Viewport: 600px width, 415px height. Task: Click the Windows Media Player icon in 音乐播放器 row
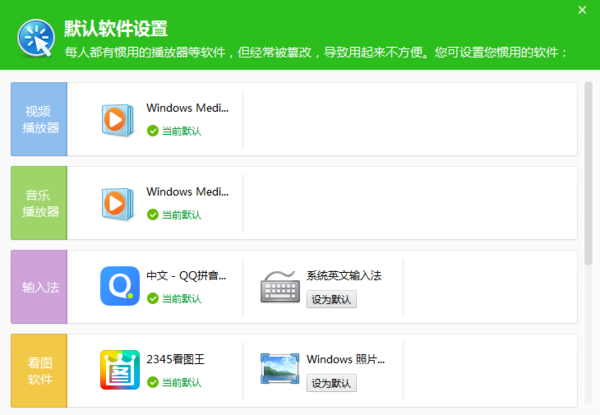[120, 203]
